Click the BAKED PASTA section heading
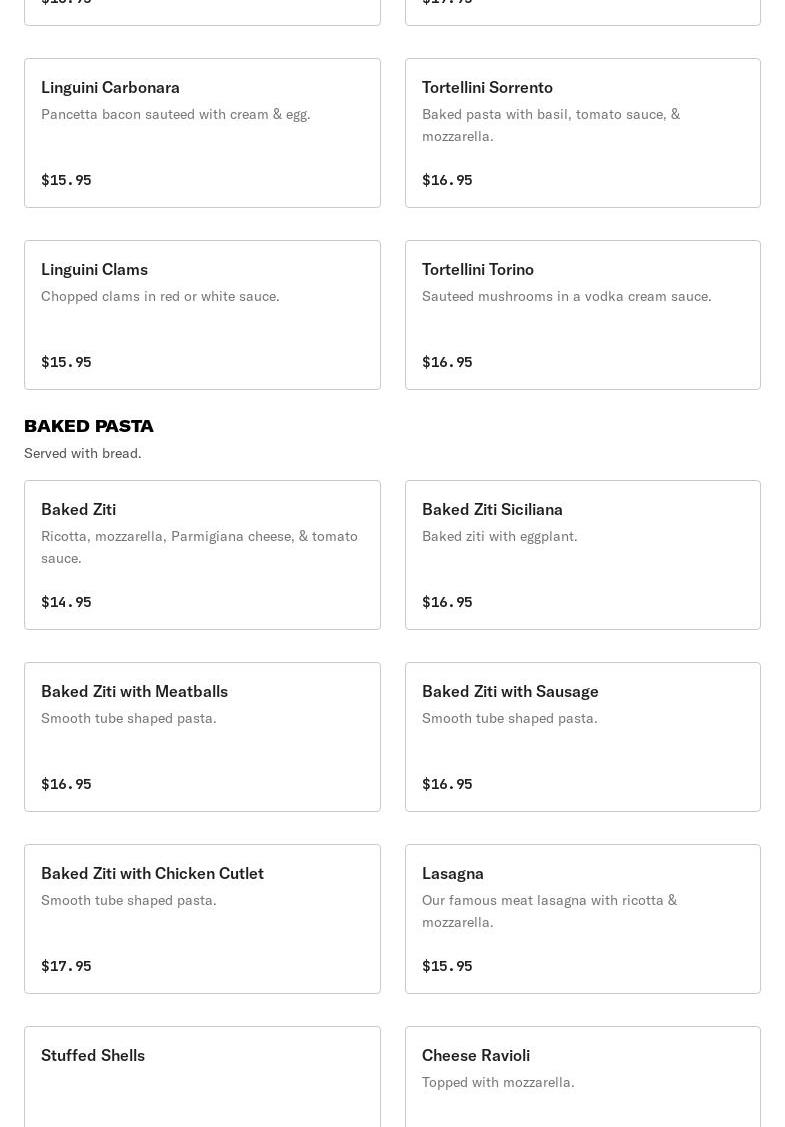 (89, 426)
